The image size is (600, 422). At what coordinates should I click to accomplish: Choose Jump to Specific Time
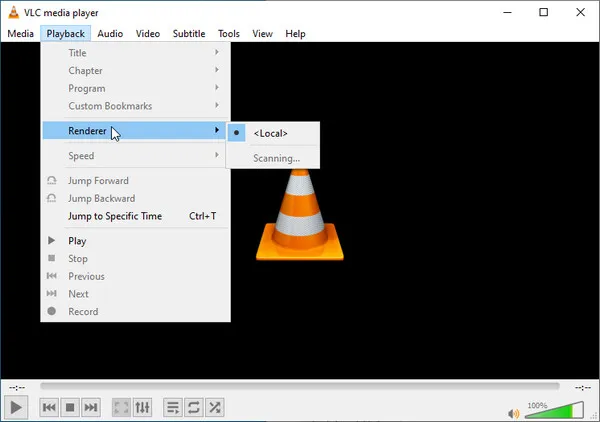pyautogui.click(x=115, y=216)
